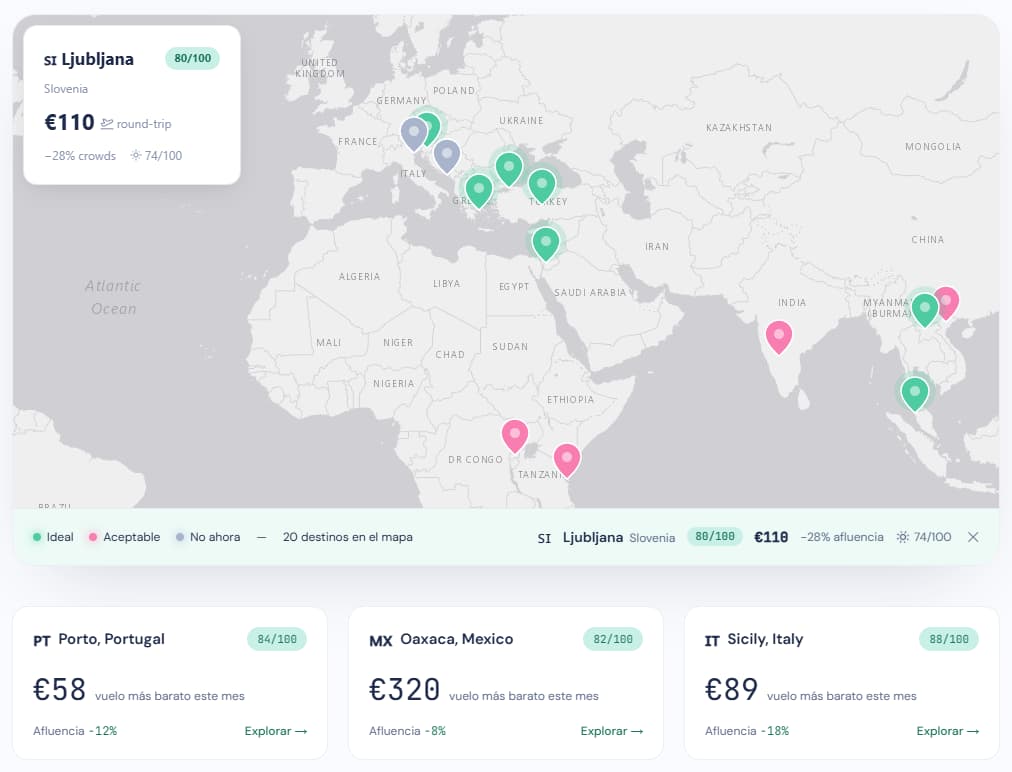
Task: Select the green pin over Turkey
Action: 542,186
